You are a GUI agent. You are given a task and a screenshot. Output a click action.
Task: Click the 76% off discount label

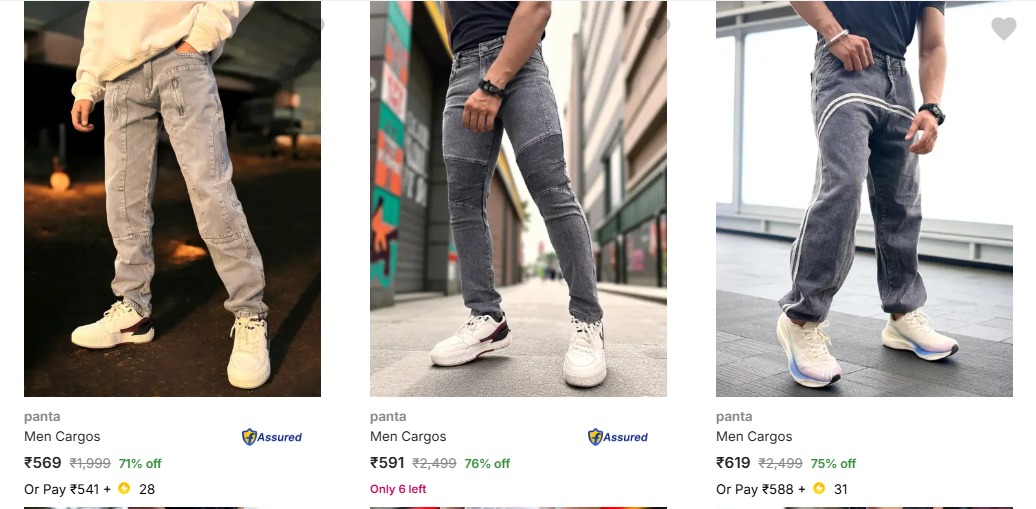click(x=487, y=463)
